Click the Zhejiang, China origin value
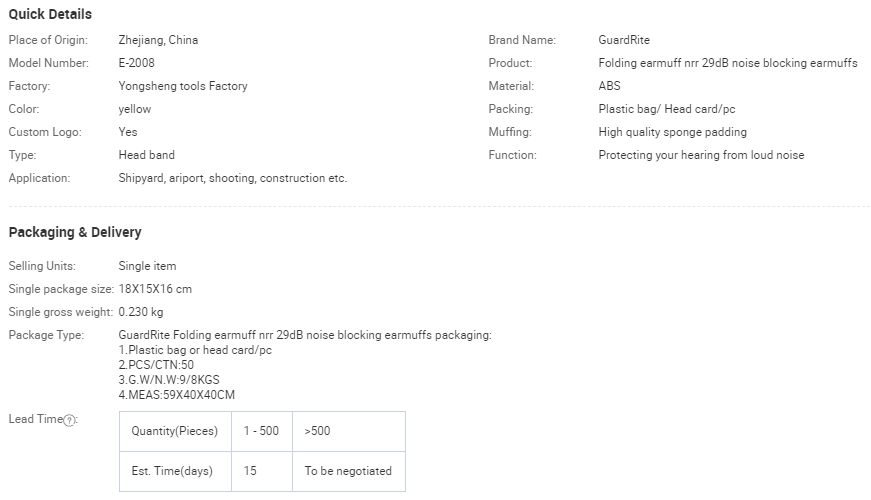Screen dimensions: 871x500 [x=158, y=40]
